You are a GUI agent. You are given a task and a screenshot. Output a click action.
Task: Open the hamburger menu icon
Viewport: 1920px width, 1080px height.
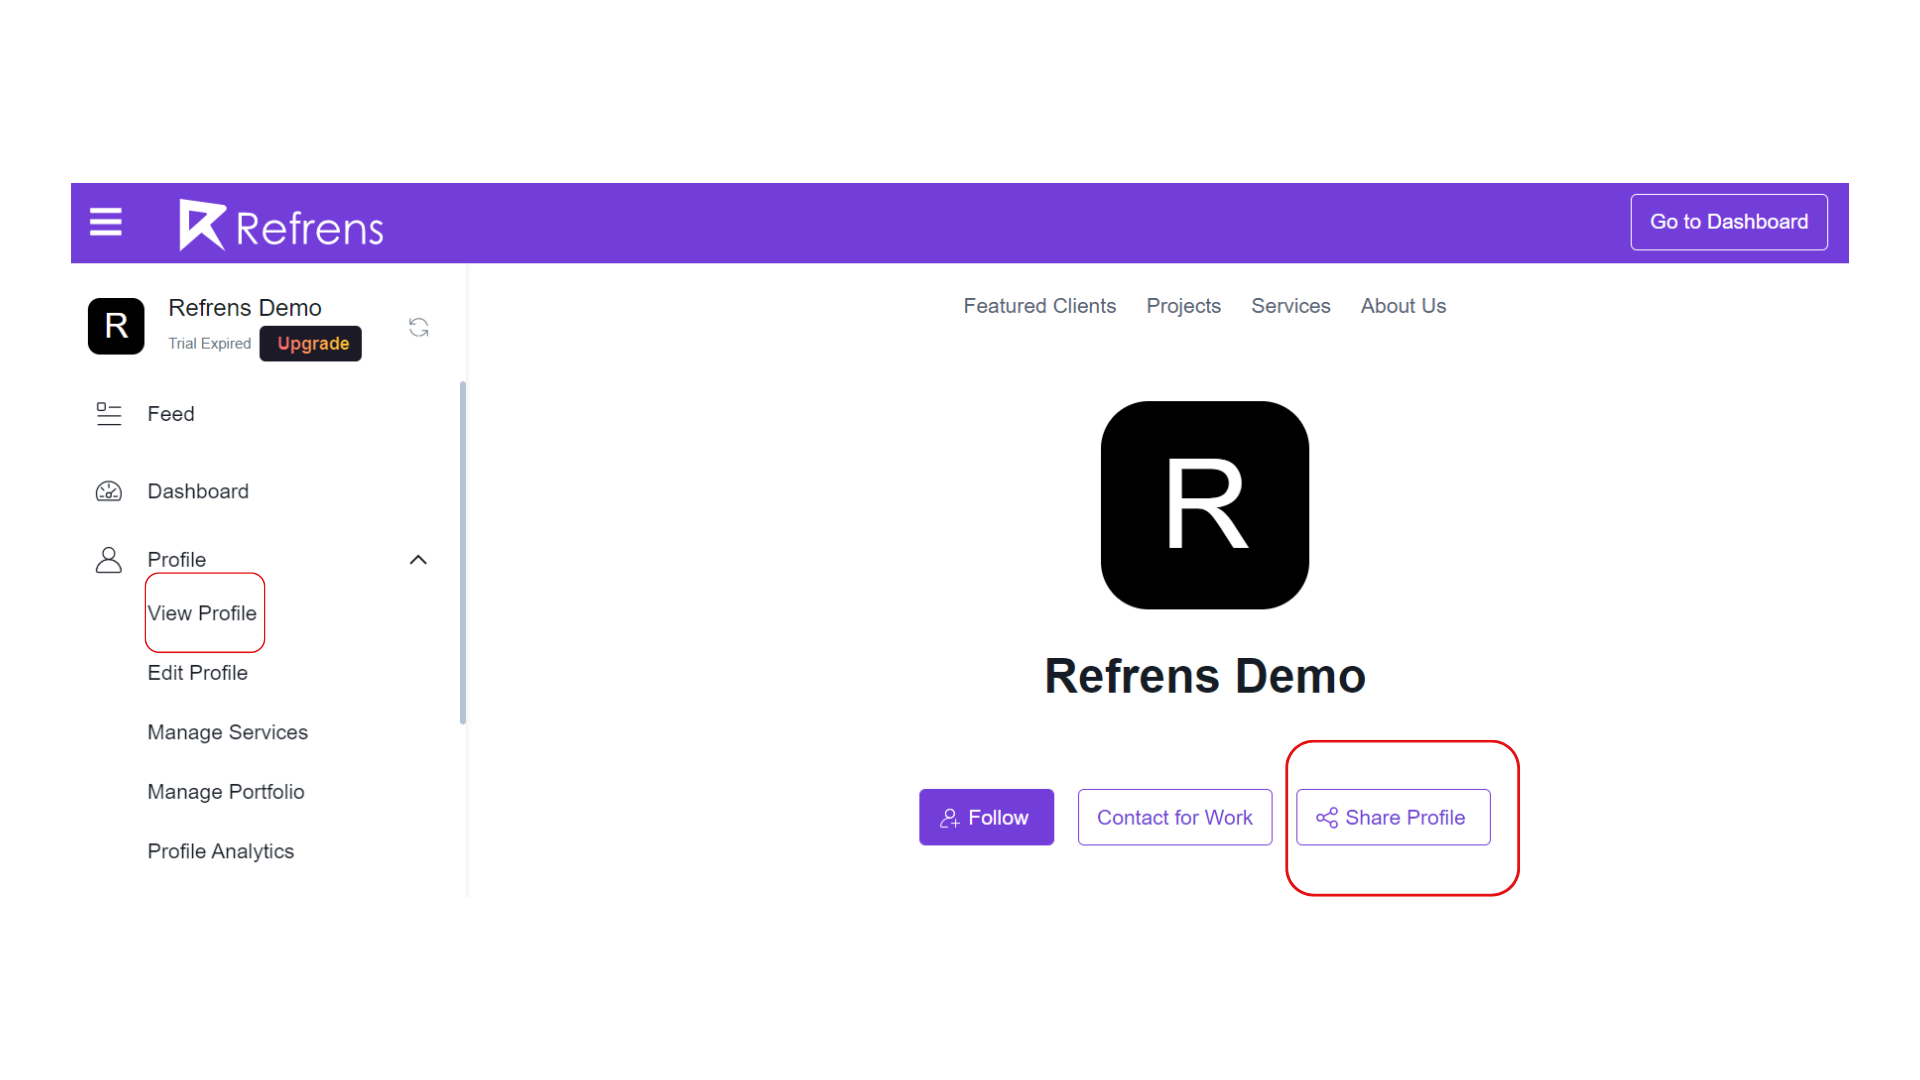pos(106,222)
